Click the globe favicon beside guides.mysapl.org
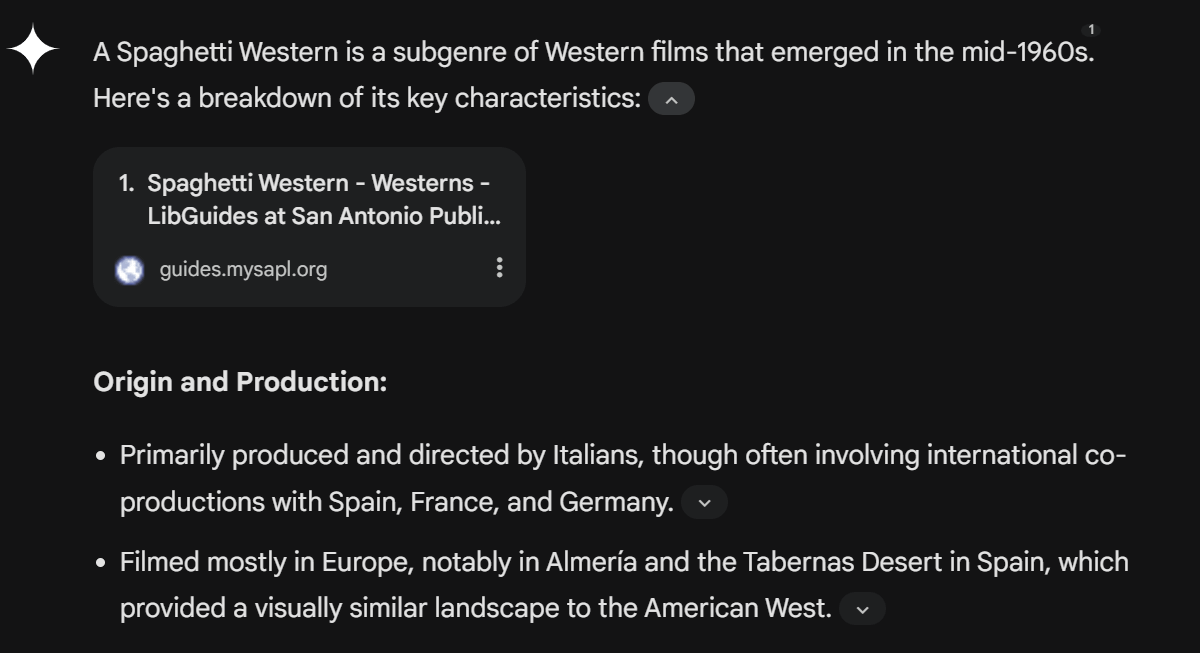Image resolution: width=1200 pixels, height=653 pixels. click(x=129, y=269)
